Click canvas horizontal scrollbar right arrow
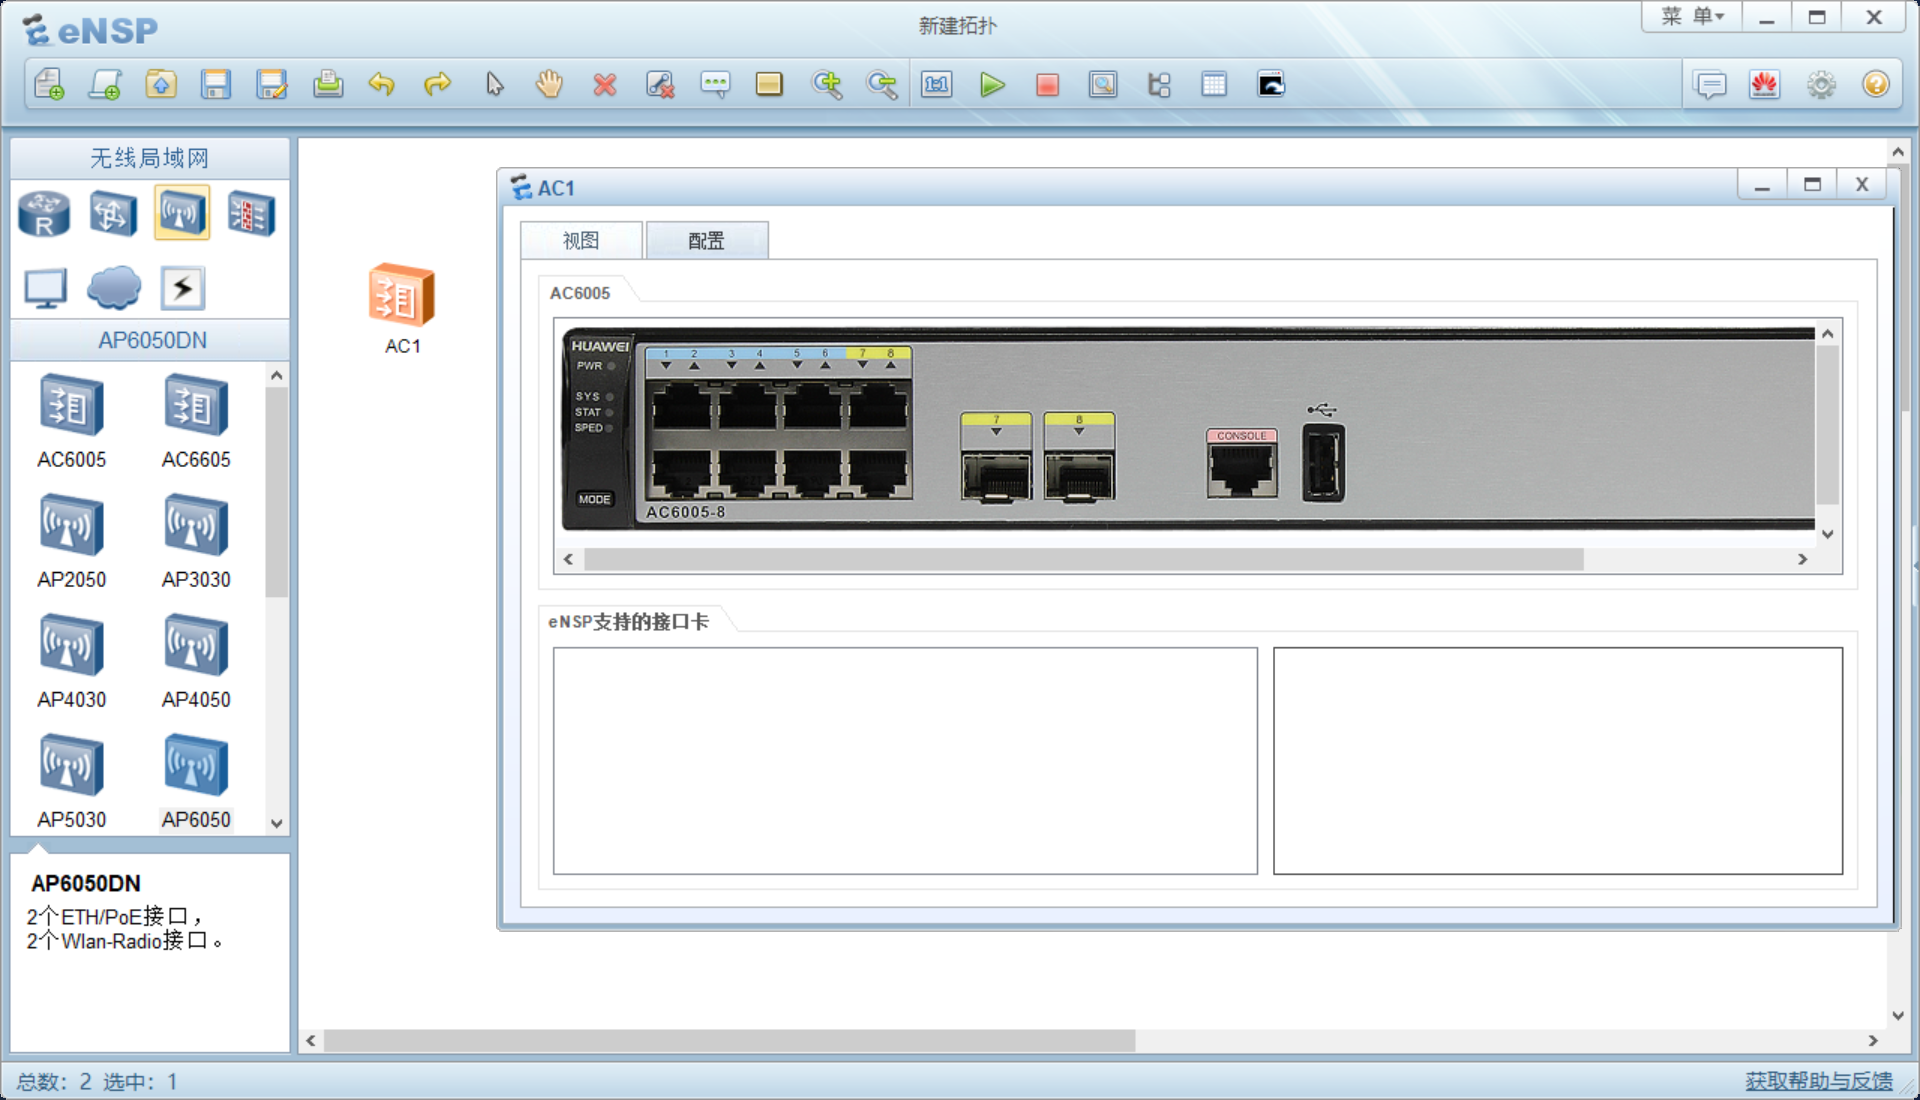The image size is (1920, 1100). tap(1873, 1041)
